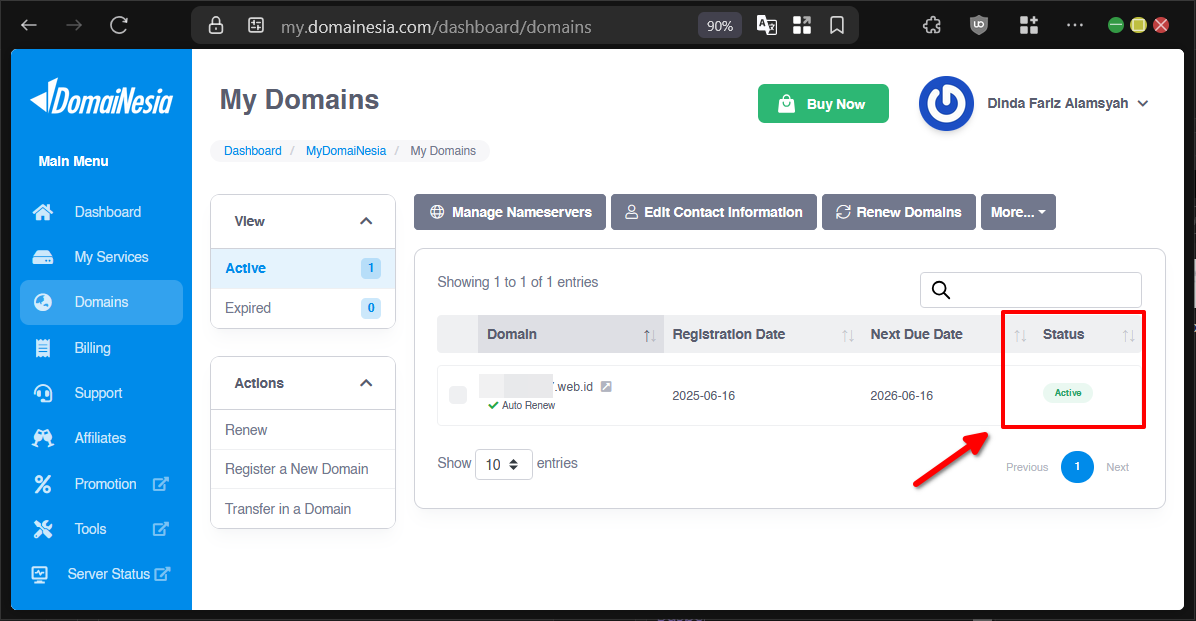
Task: Select the Expired filter in View panel
Action: [248, 308]
